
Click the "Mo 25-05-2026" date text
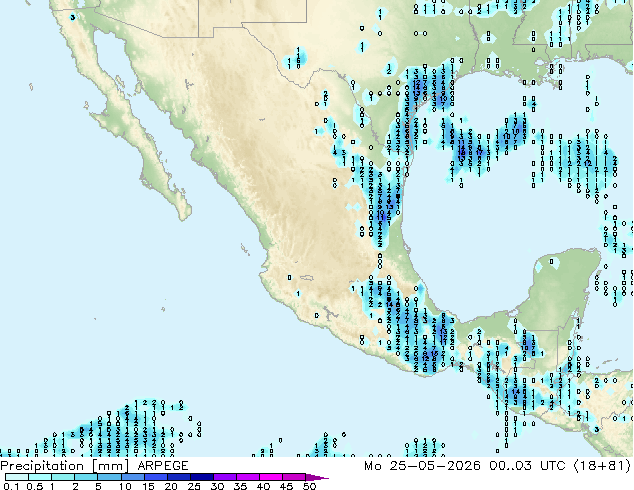coord(423,466)
